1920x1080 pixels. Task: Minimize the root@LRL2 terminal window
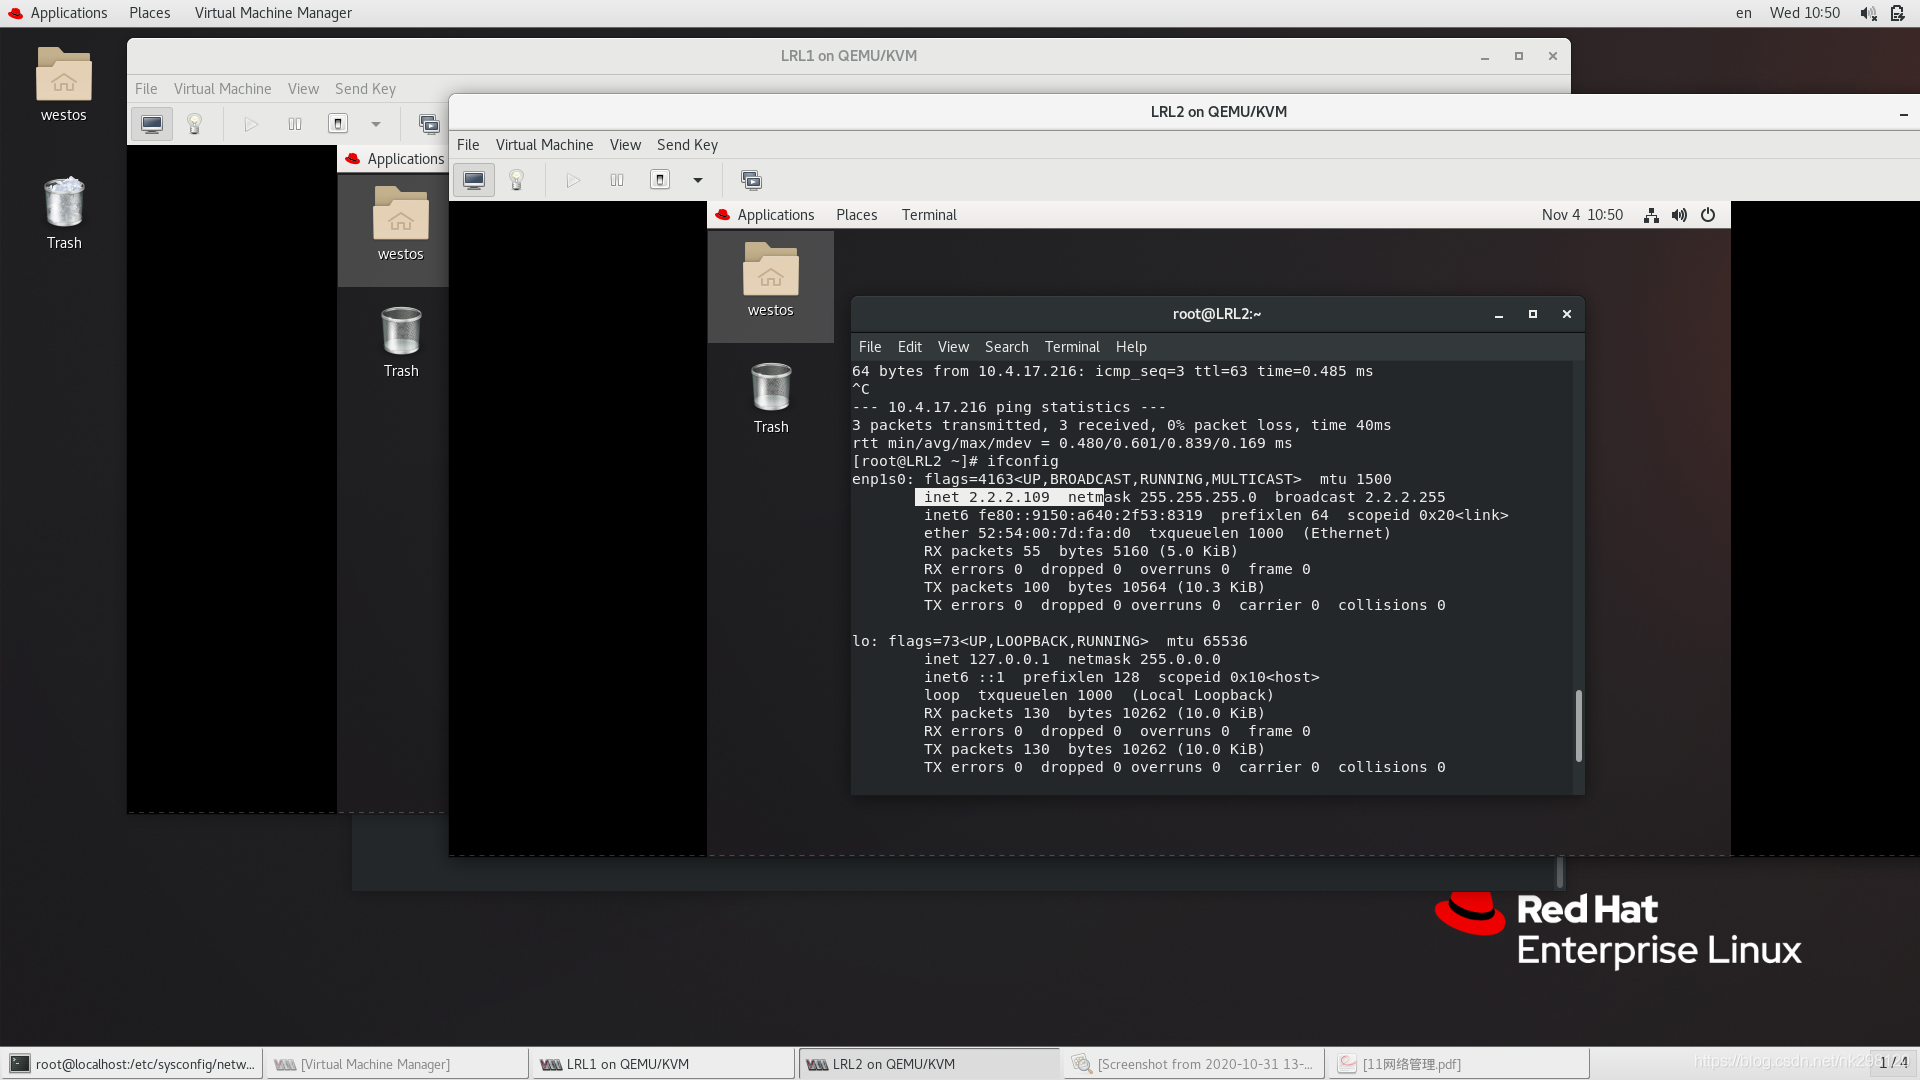(x=1499, y=314)
